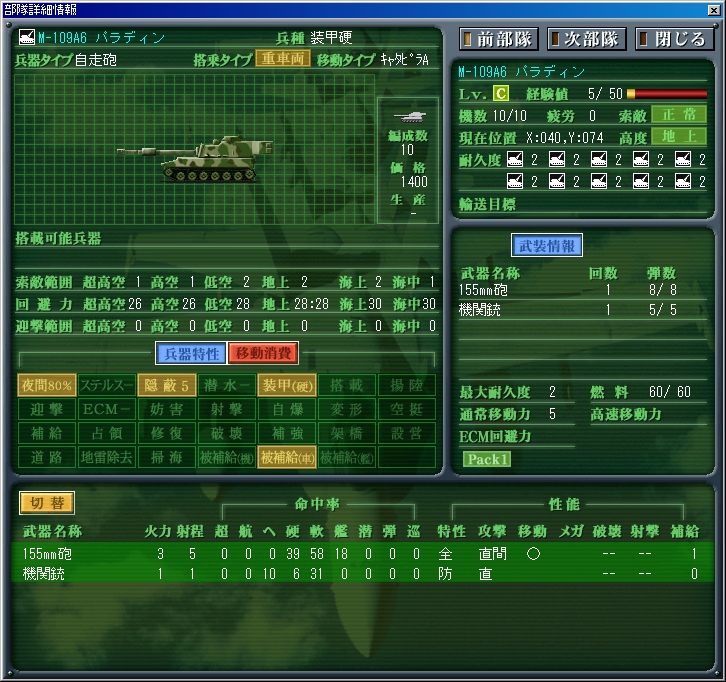Click the experience progress bar
This screenshot has height=682, width=726.
[x=667, y=94]
